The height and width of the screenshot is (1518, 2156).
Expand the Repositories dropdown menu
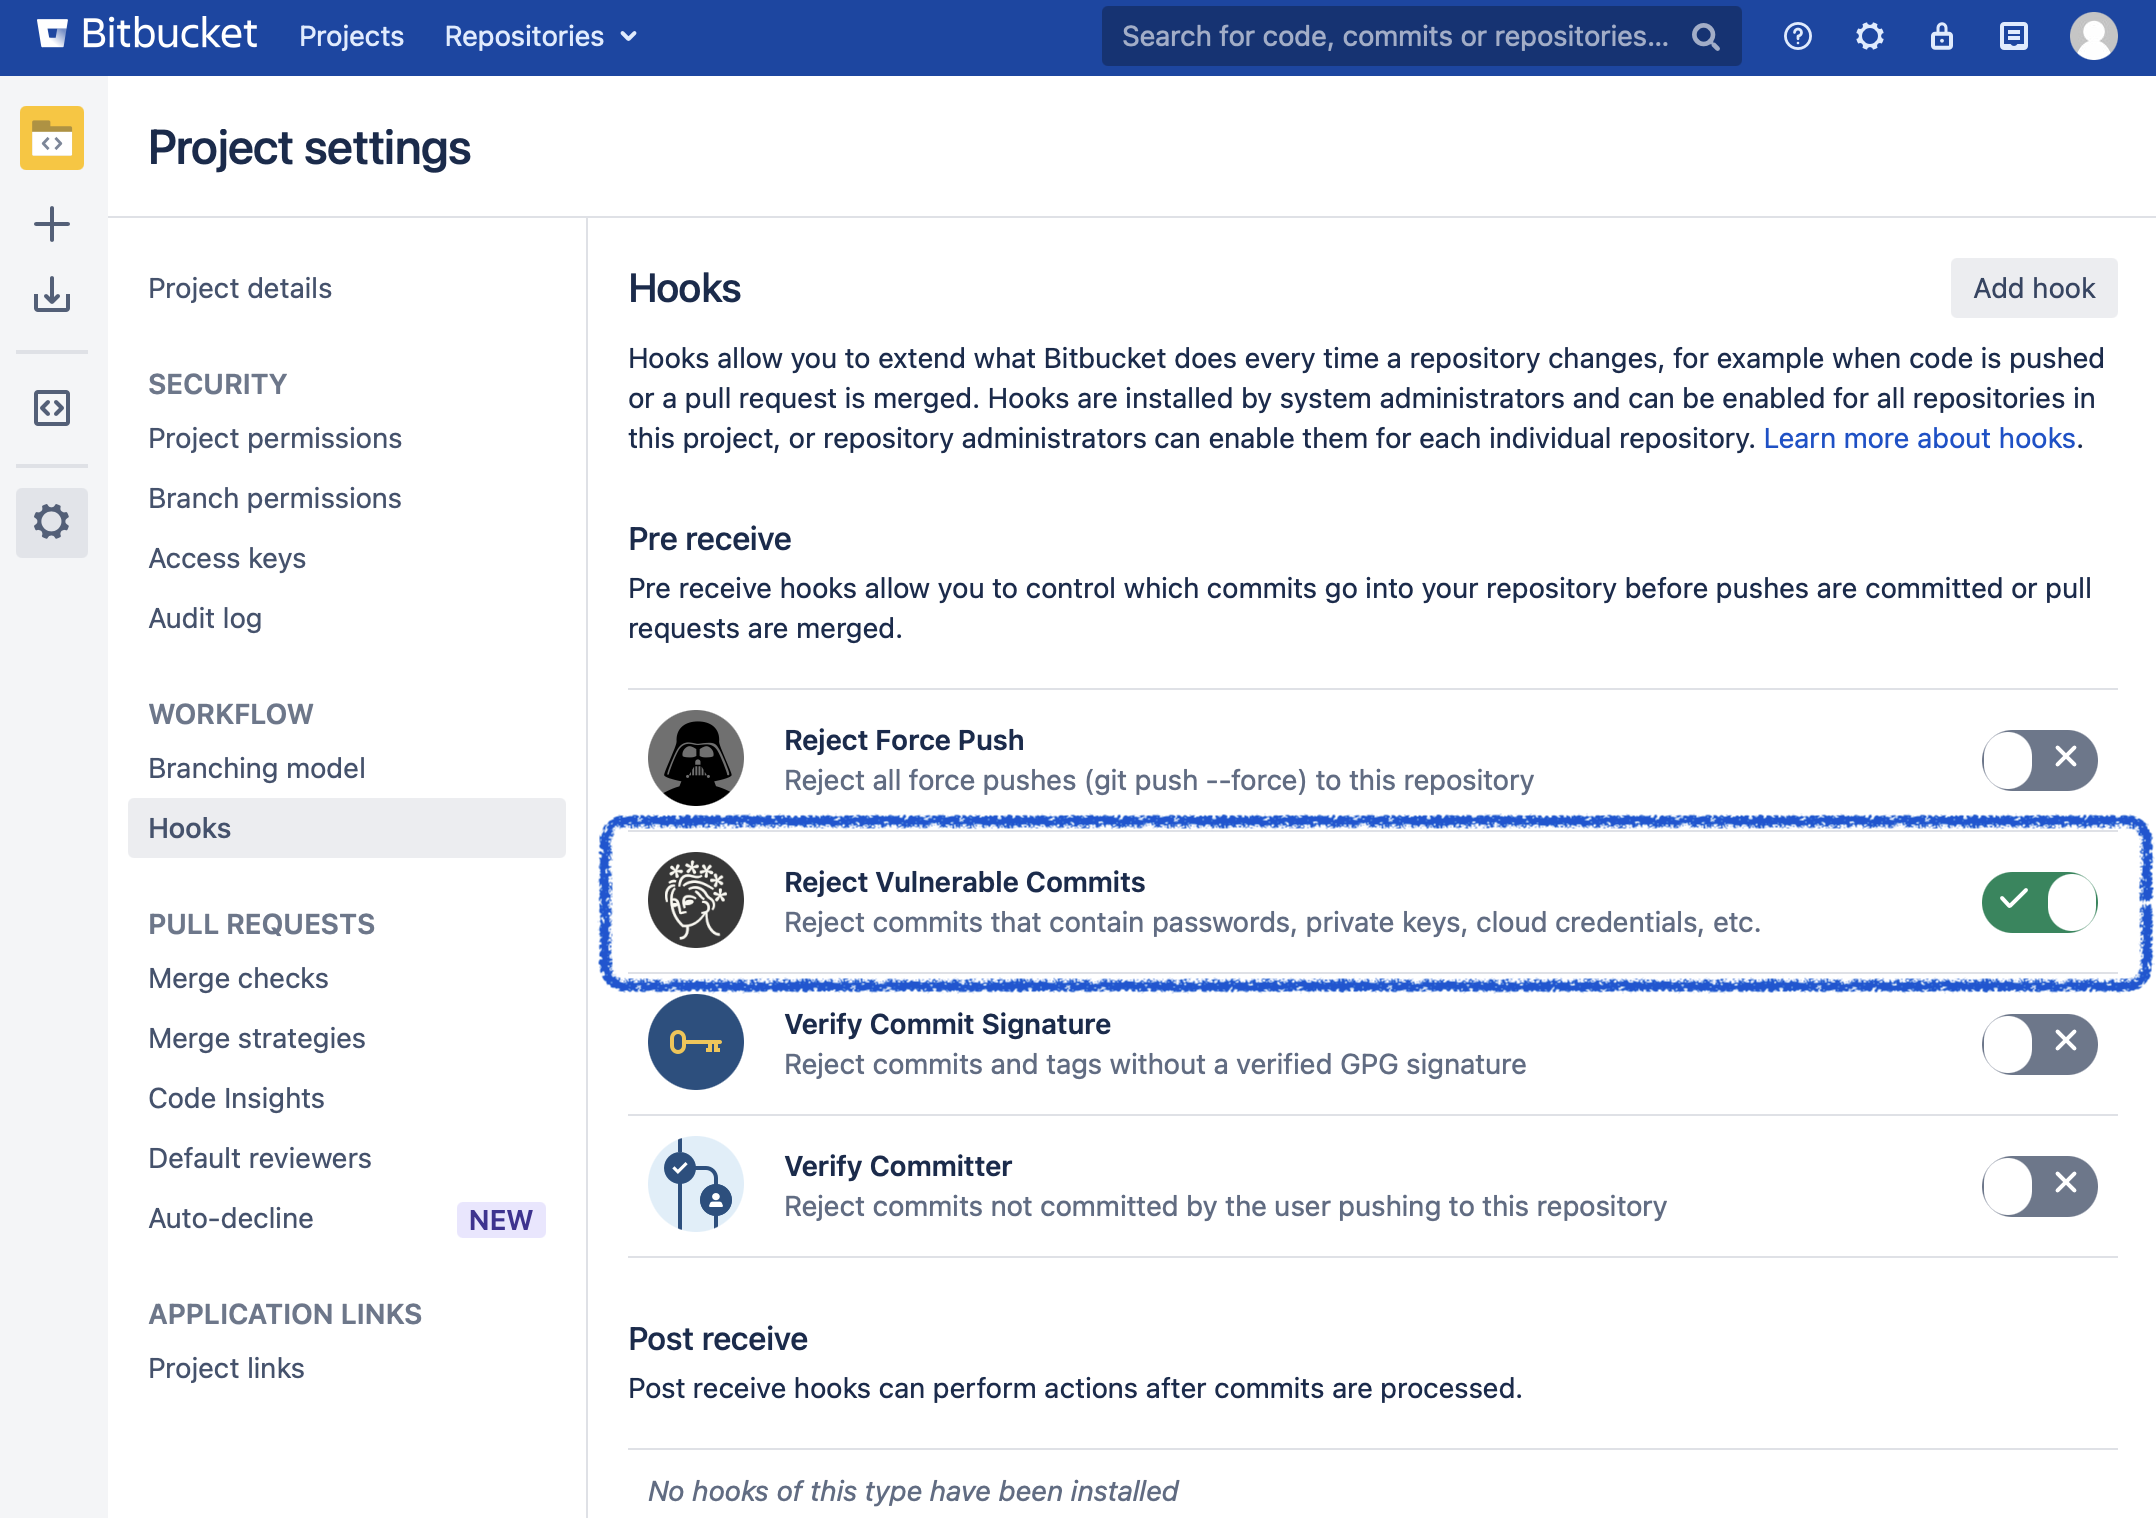tap(540, 37)
